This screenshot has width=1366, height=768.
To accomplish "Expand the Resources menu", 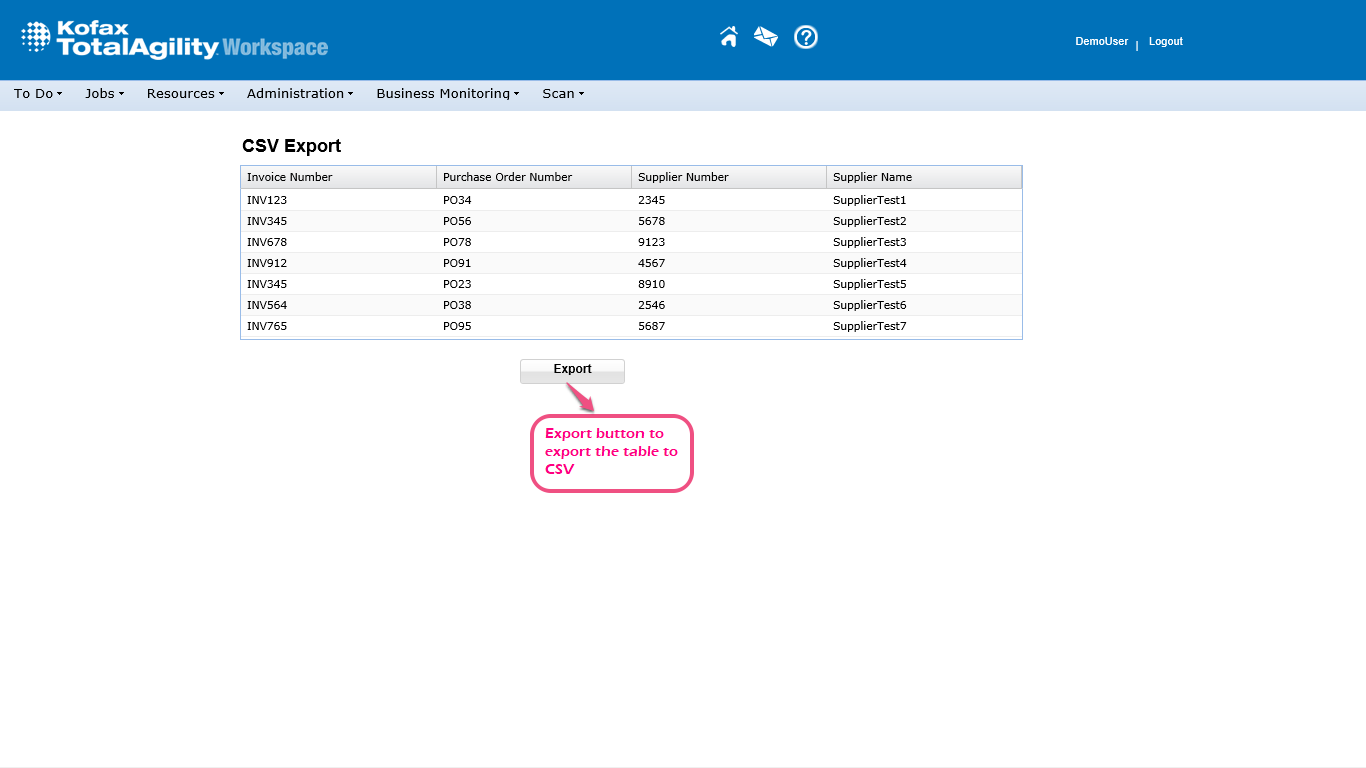I will point(185,94).
